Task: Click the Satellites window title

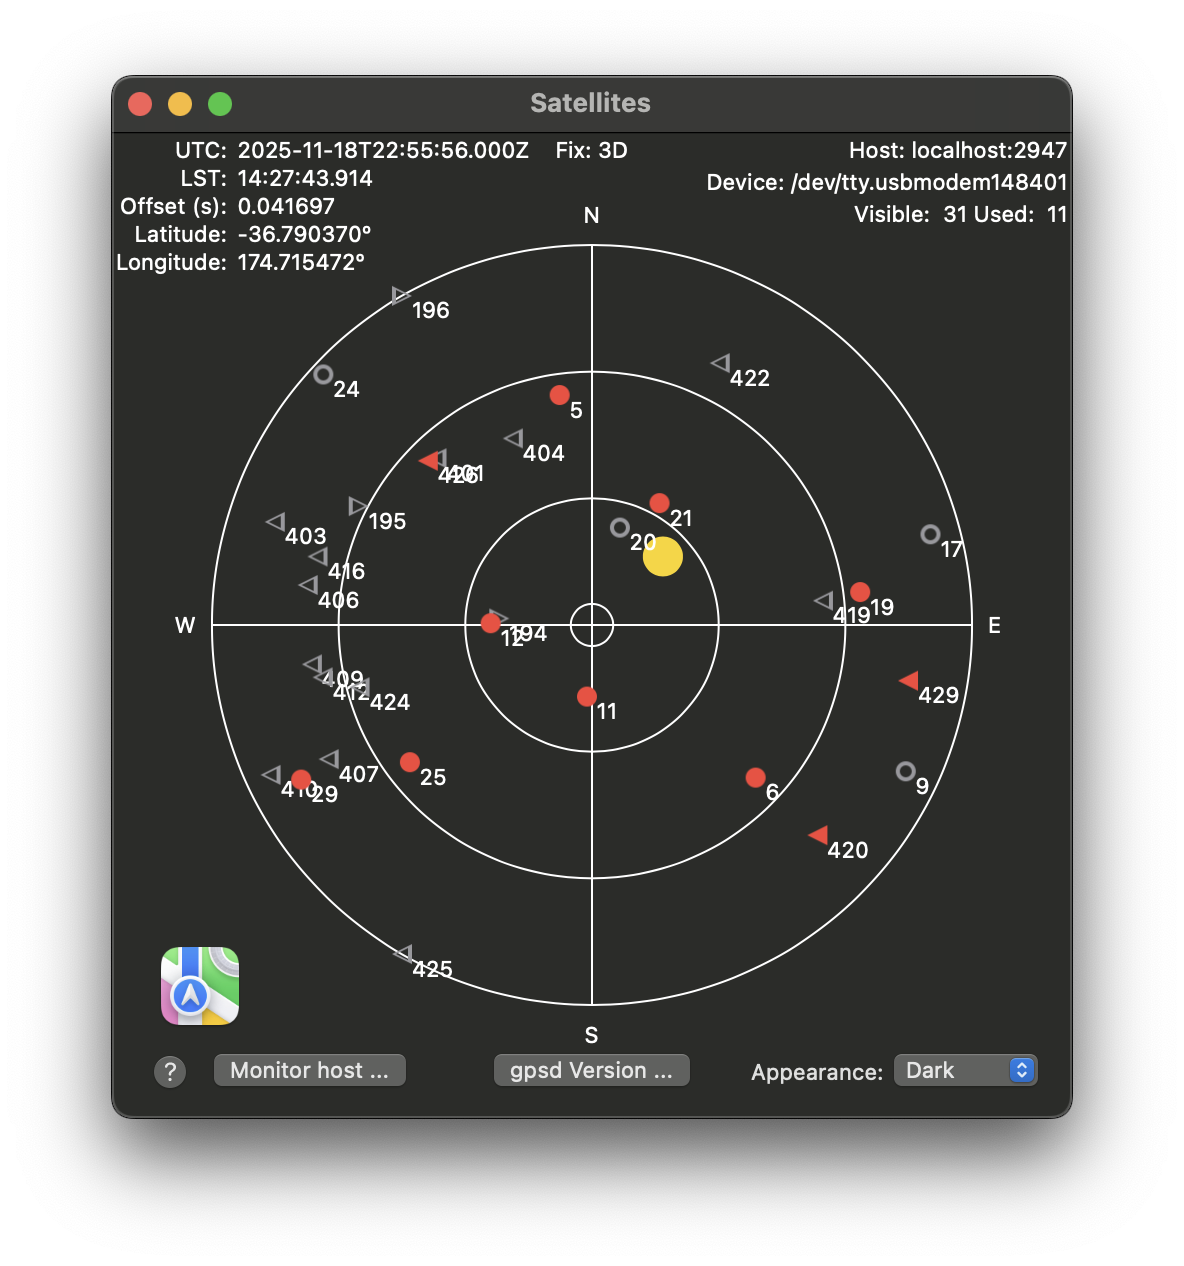Action: tap(590, 103)
